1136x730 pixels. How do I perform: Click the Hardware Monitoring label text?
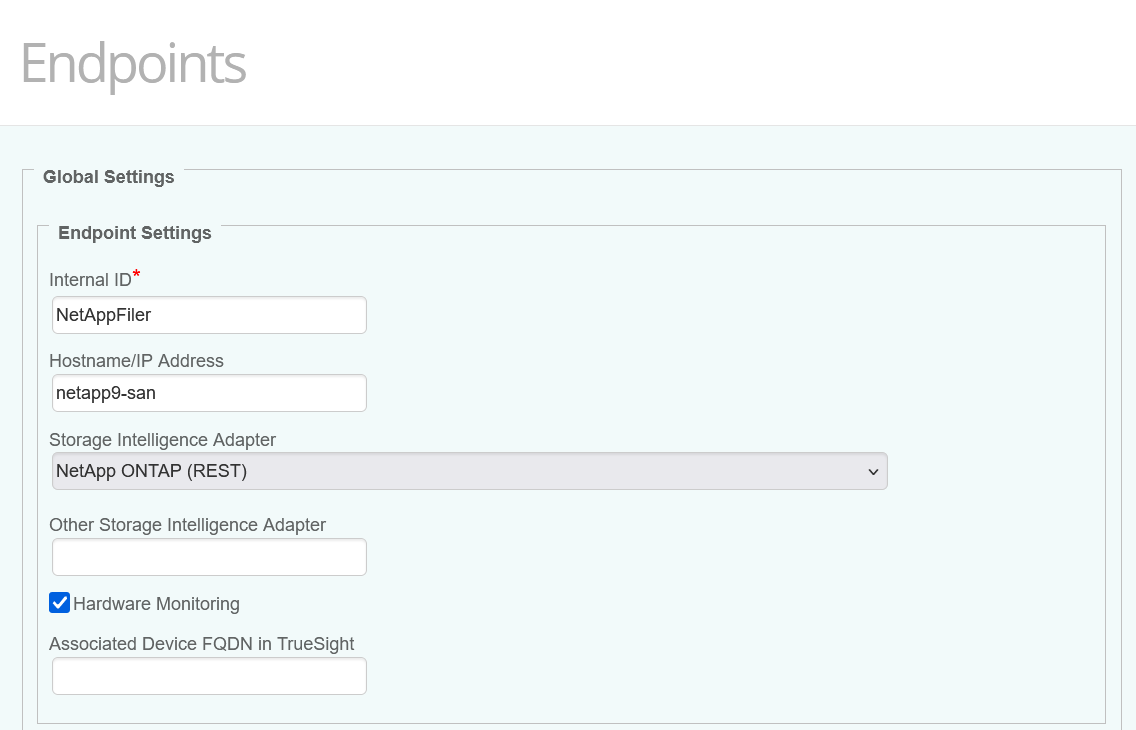click(155, 603)
